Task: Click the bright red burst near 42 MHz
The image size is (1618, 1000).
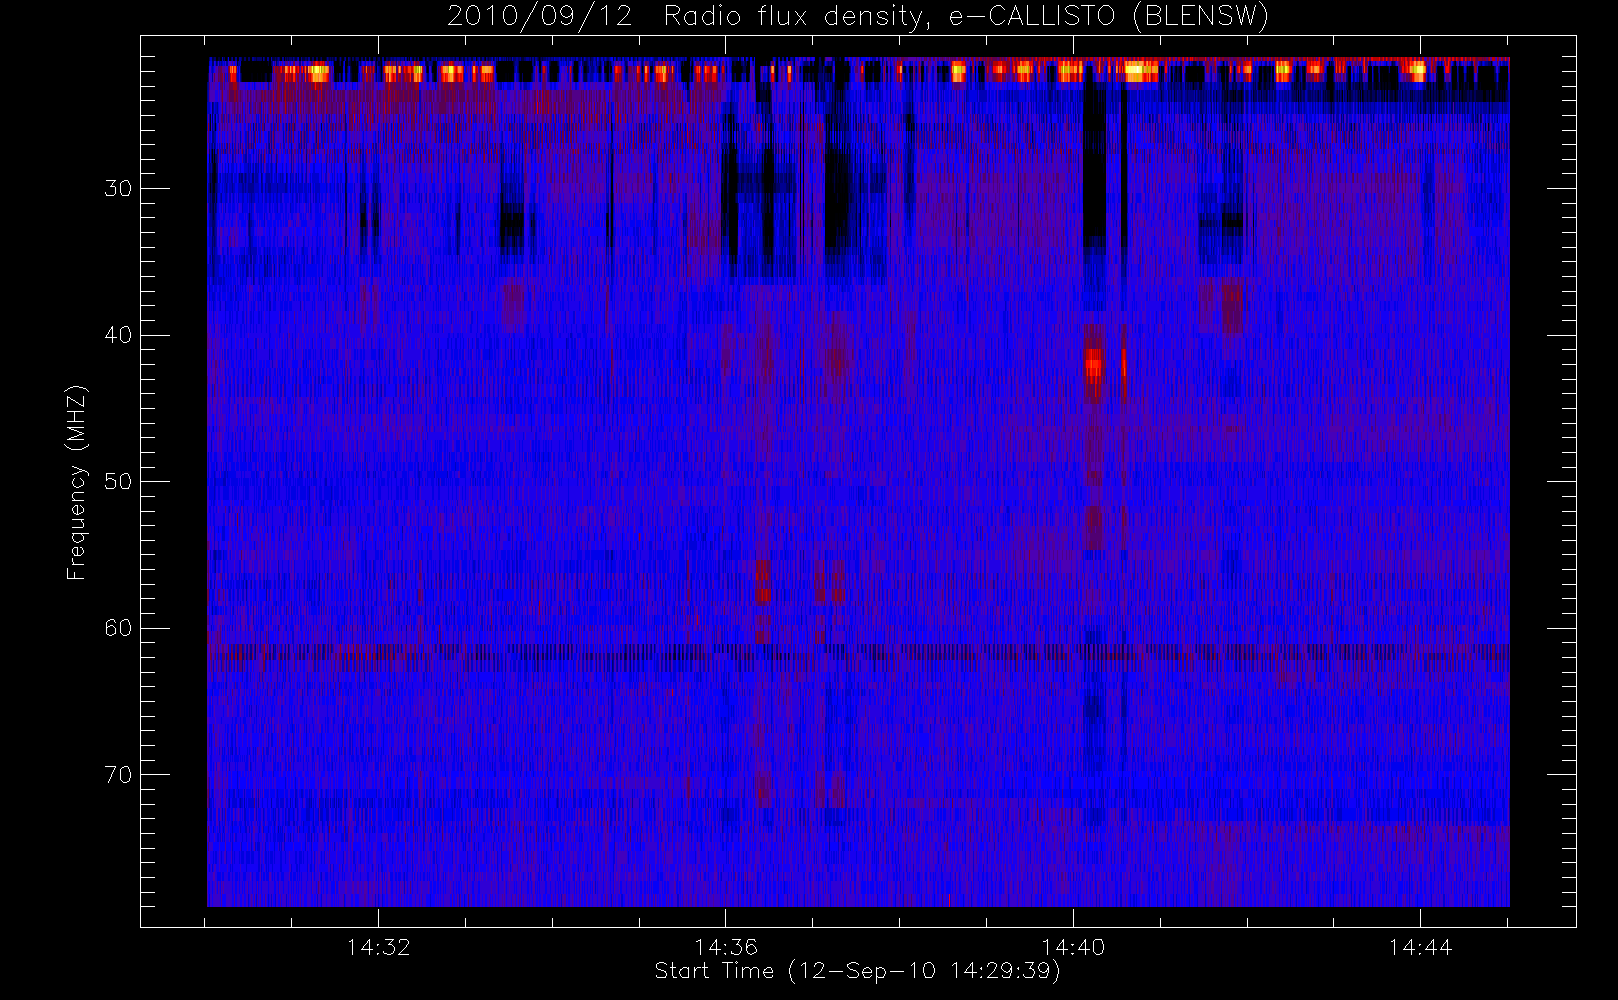Action: click(1094, 364)
